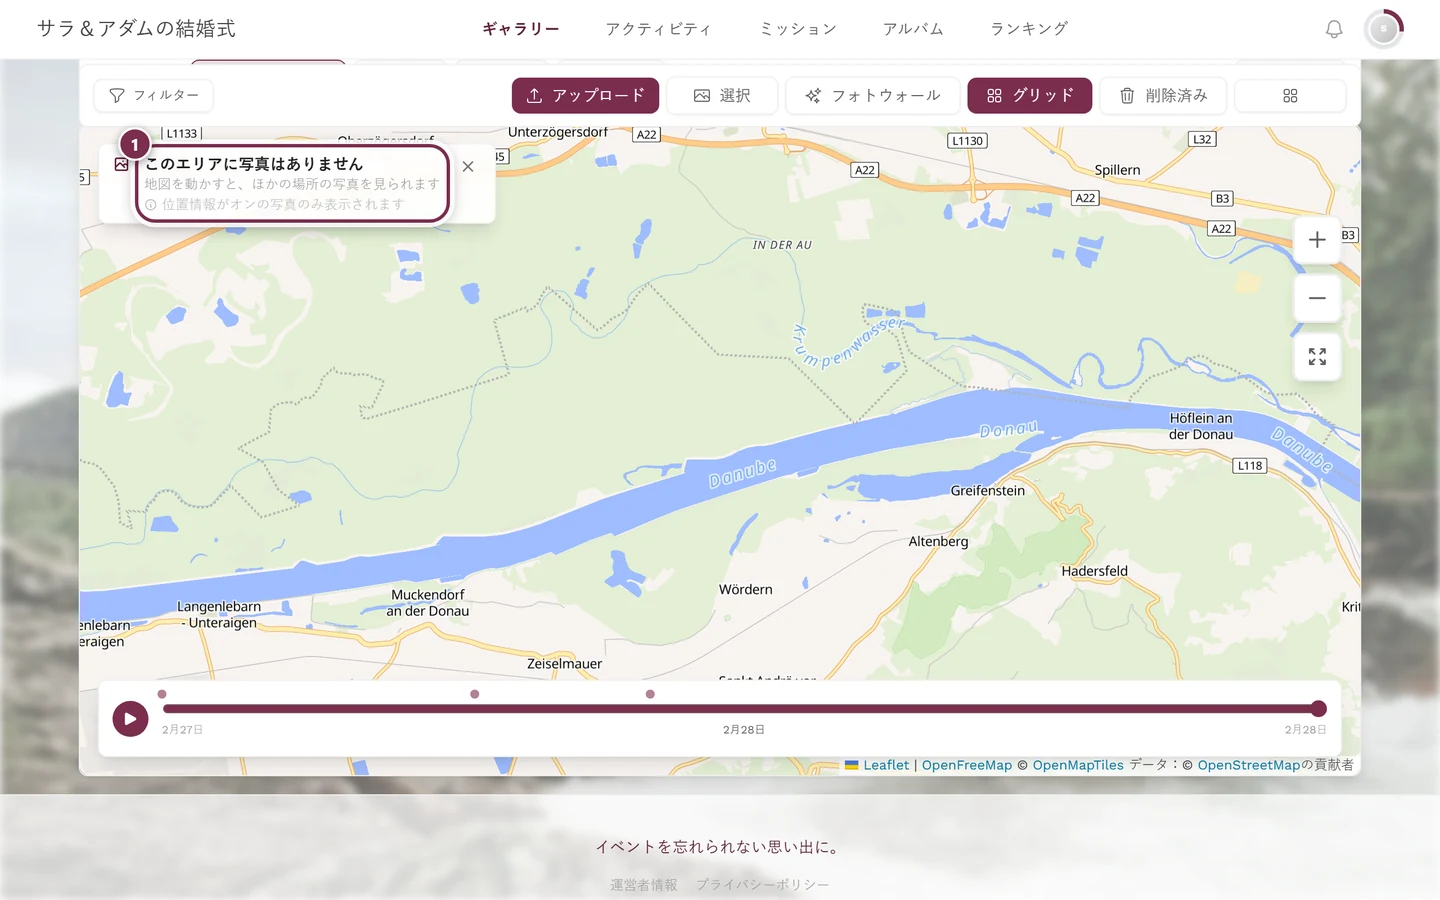
Task: Open the OpenMapTiles link
Action: click(1078, 765)
